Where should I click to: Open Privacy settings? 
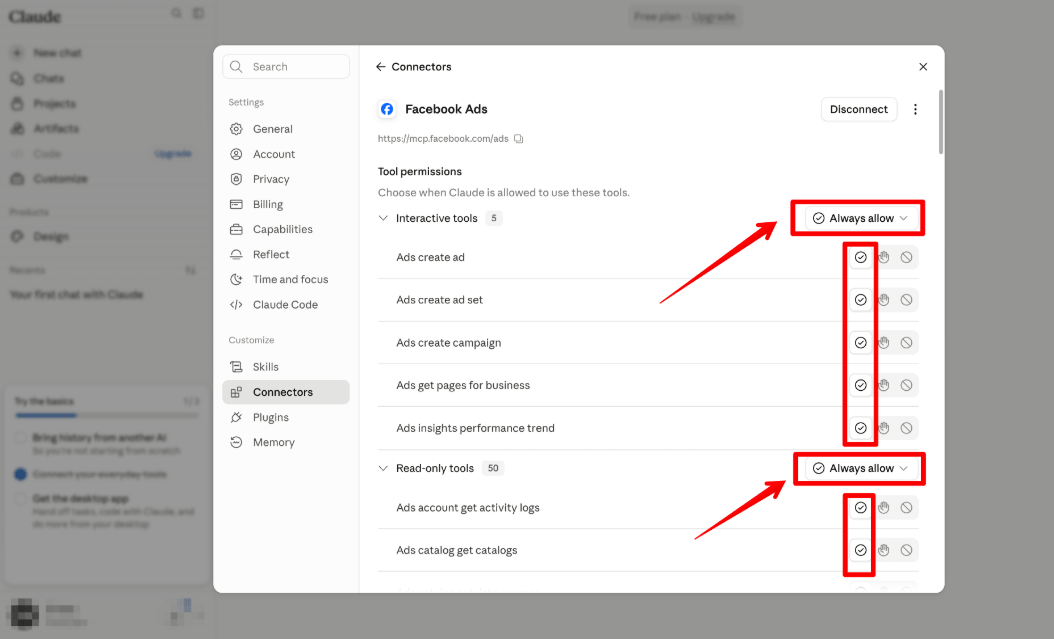(286, 179)
